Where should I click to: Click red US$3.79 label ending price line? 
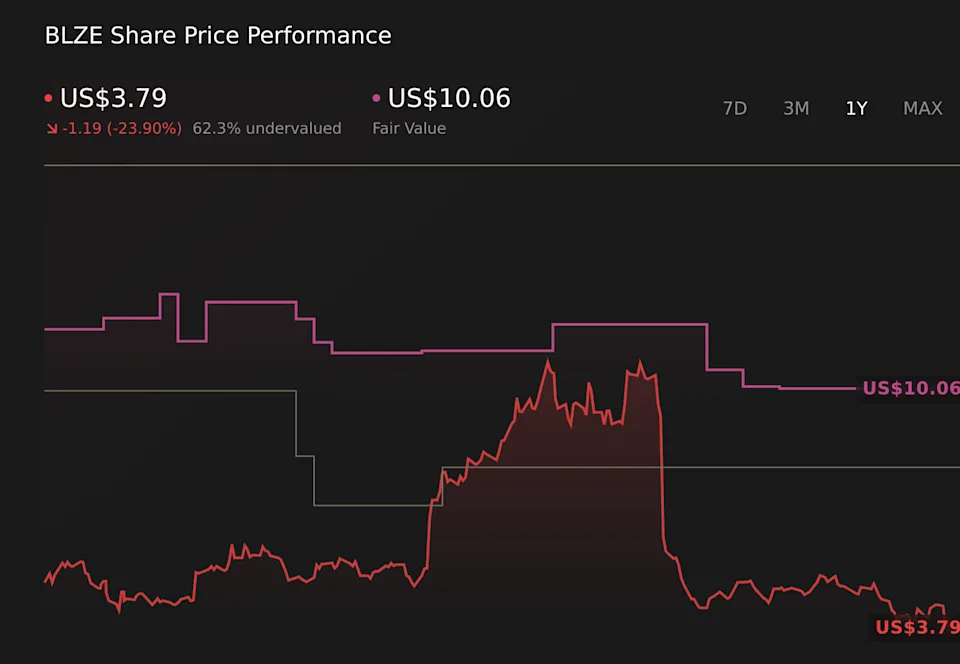(x=917, y=627)
